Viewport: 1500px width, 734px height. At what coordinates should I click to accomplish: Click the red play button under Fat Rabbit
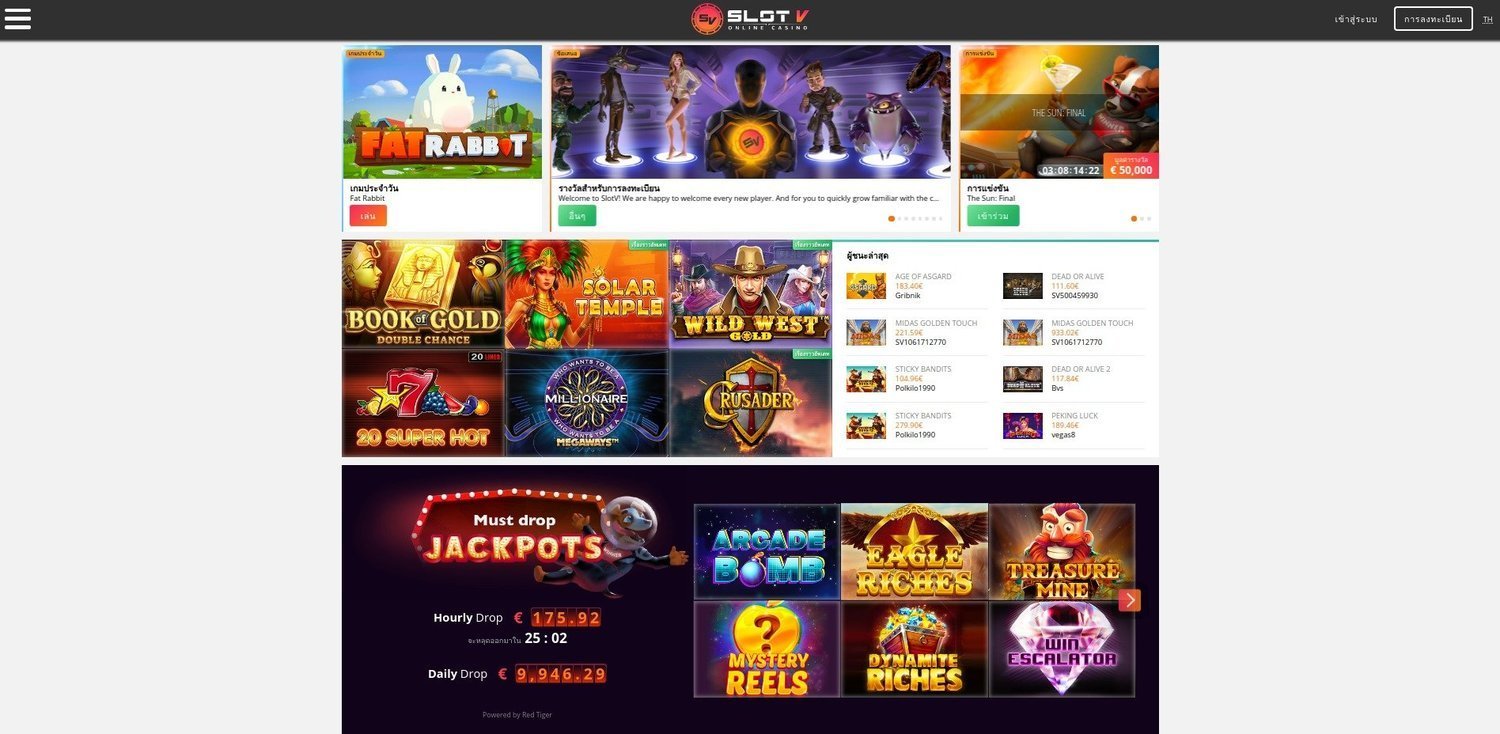(x=368, y=216)
